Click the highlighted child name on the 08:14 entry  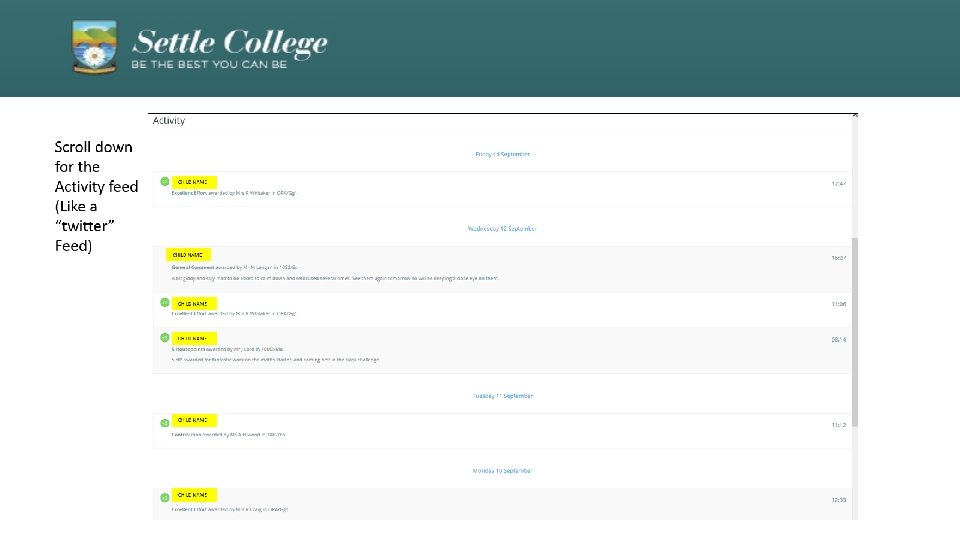click(194, 338)
